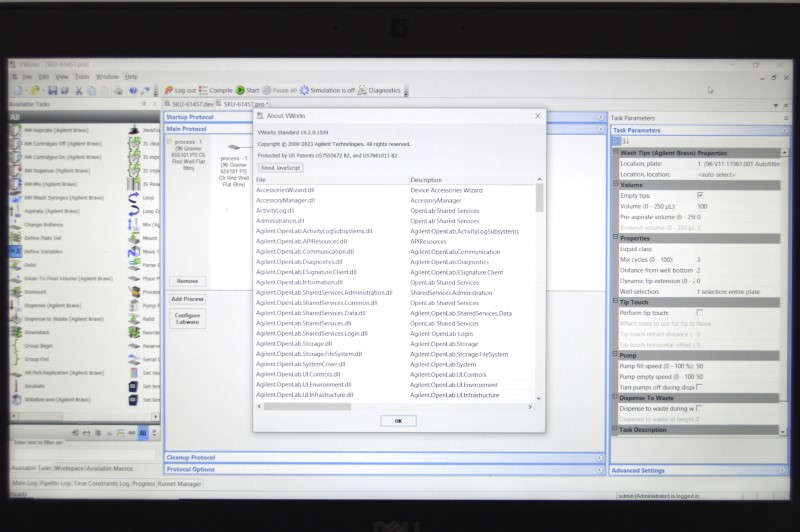800x532 pixels.
Task: Click the horizontal scrollbar in About VWorks list
Action: coord(307,407)
